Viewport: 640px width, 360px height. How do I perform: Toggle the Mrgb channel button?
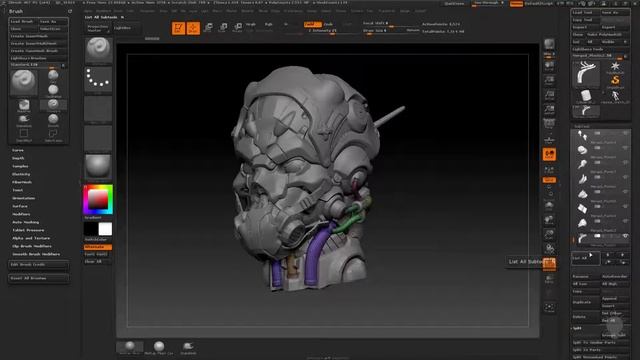[251, 24]
